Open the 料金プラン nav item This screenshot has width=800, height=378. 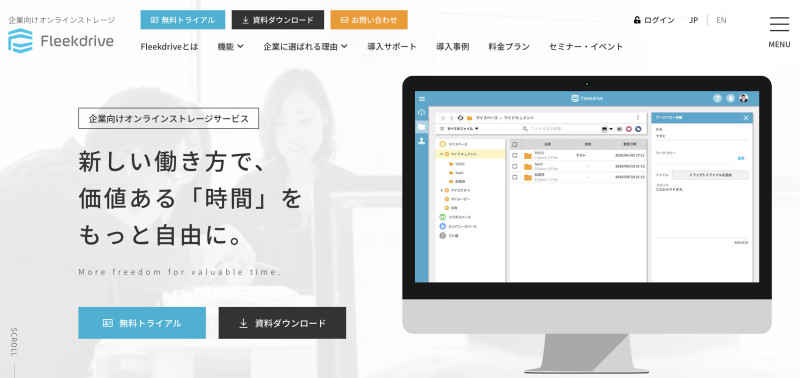509,46
